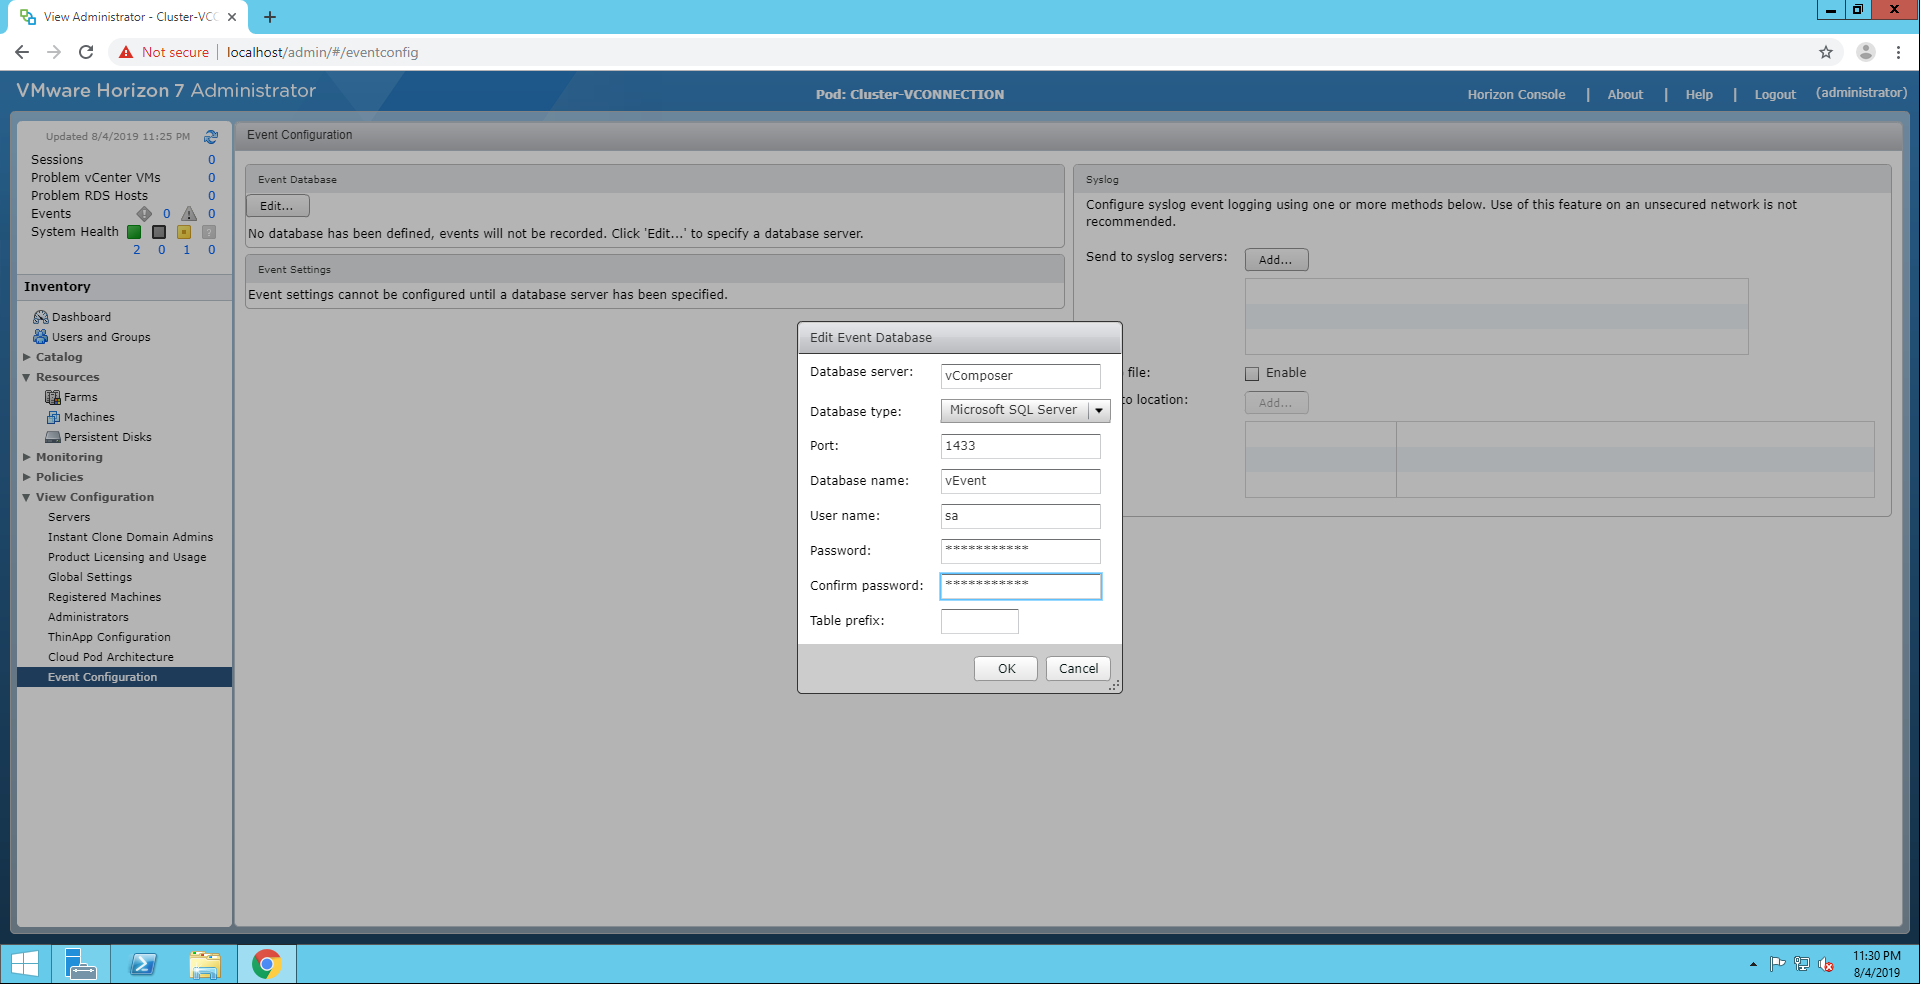1920x984 pixels.
Task: Cancel the Edit Event Database dialog
Action: 1078,669
